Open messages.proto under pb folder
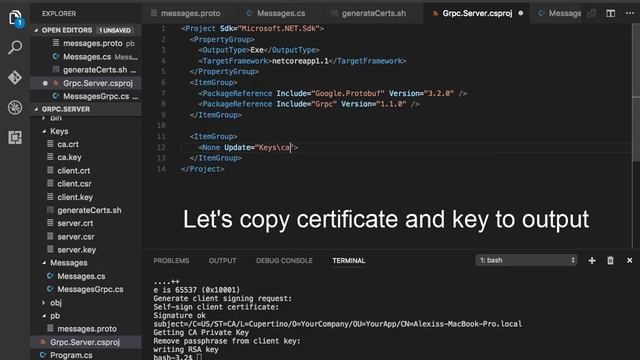Screen dimensions: 640x360 (x=86, y=329)
